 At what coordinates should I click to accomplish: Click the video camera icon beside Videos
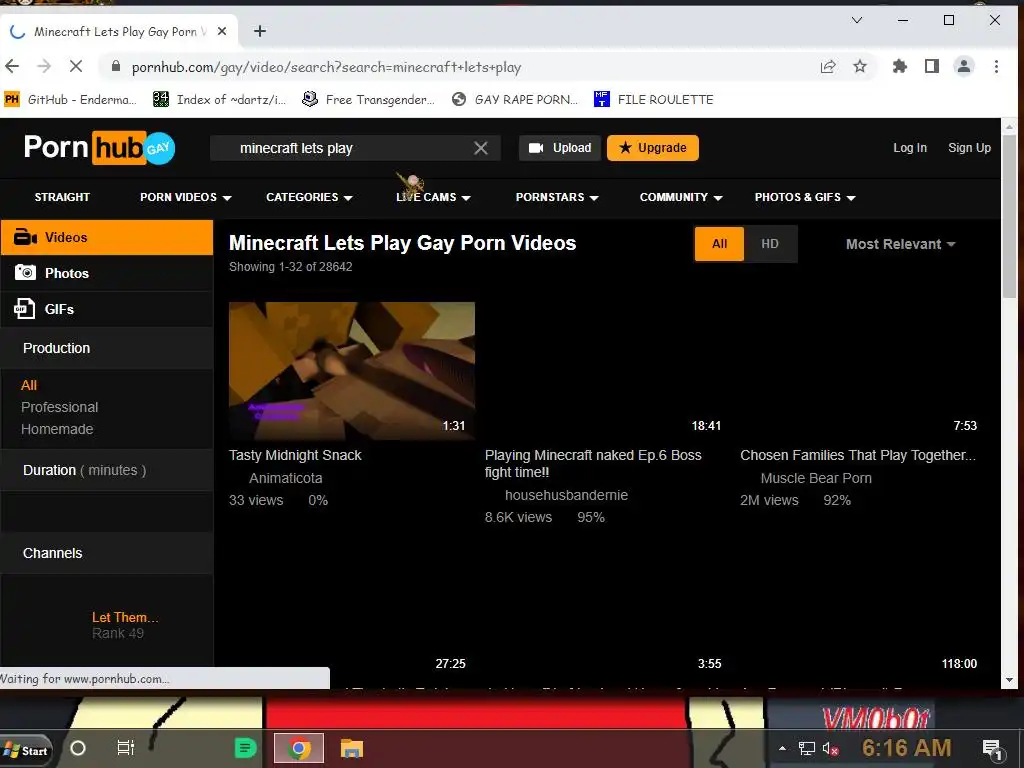pyautogui.click(x=25, y=237)
